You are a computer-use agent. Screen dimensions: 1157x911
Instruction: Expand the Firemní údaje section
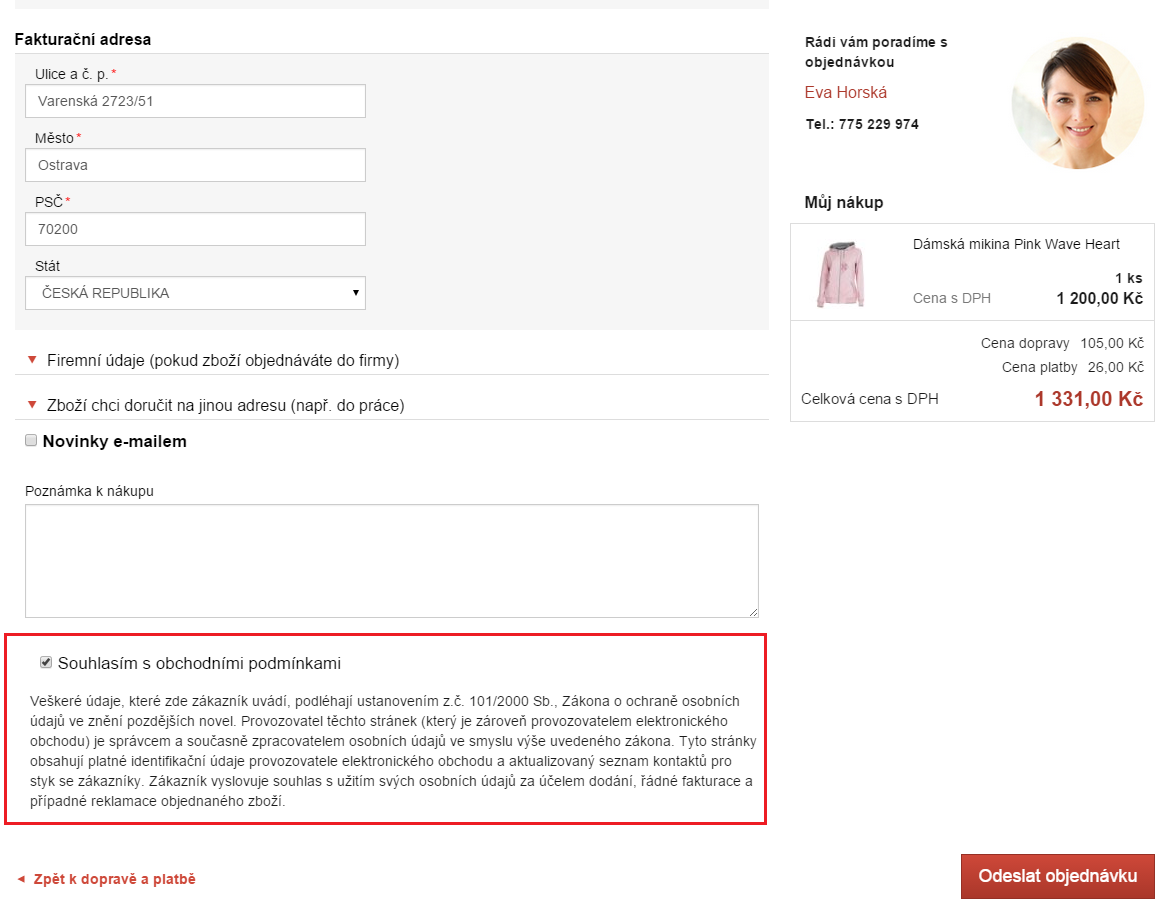[x=223, y=361]
